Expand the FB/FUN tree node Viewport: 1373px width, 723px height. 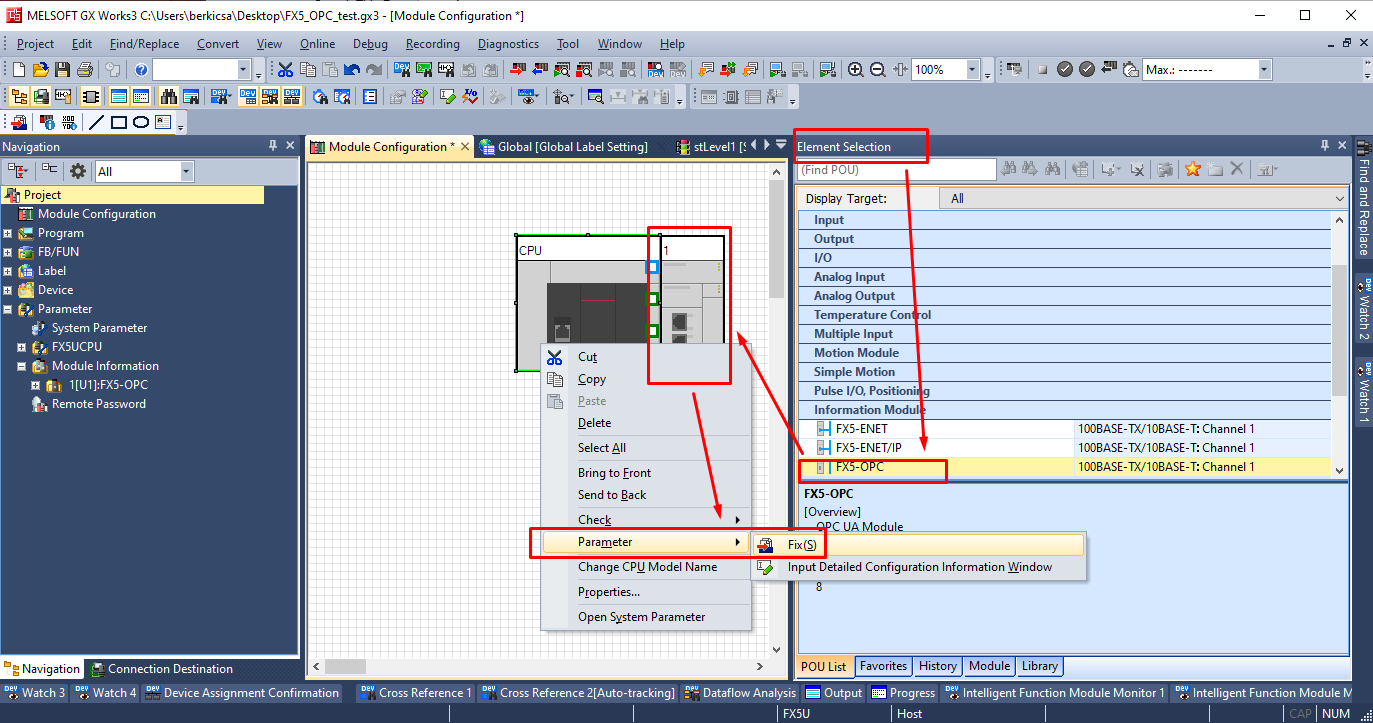[8, 252]
